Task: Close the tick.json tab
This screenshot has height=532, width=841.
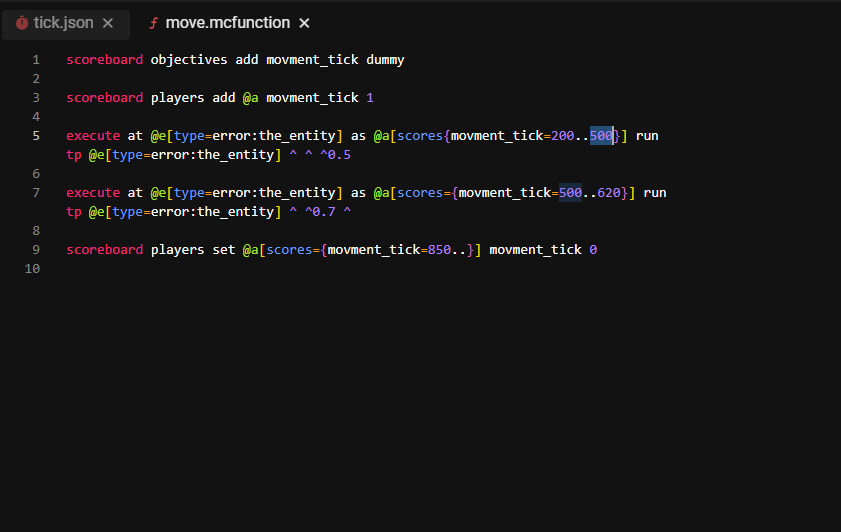Action: [x=108, y=23]
